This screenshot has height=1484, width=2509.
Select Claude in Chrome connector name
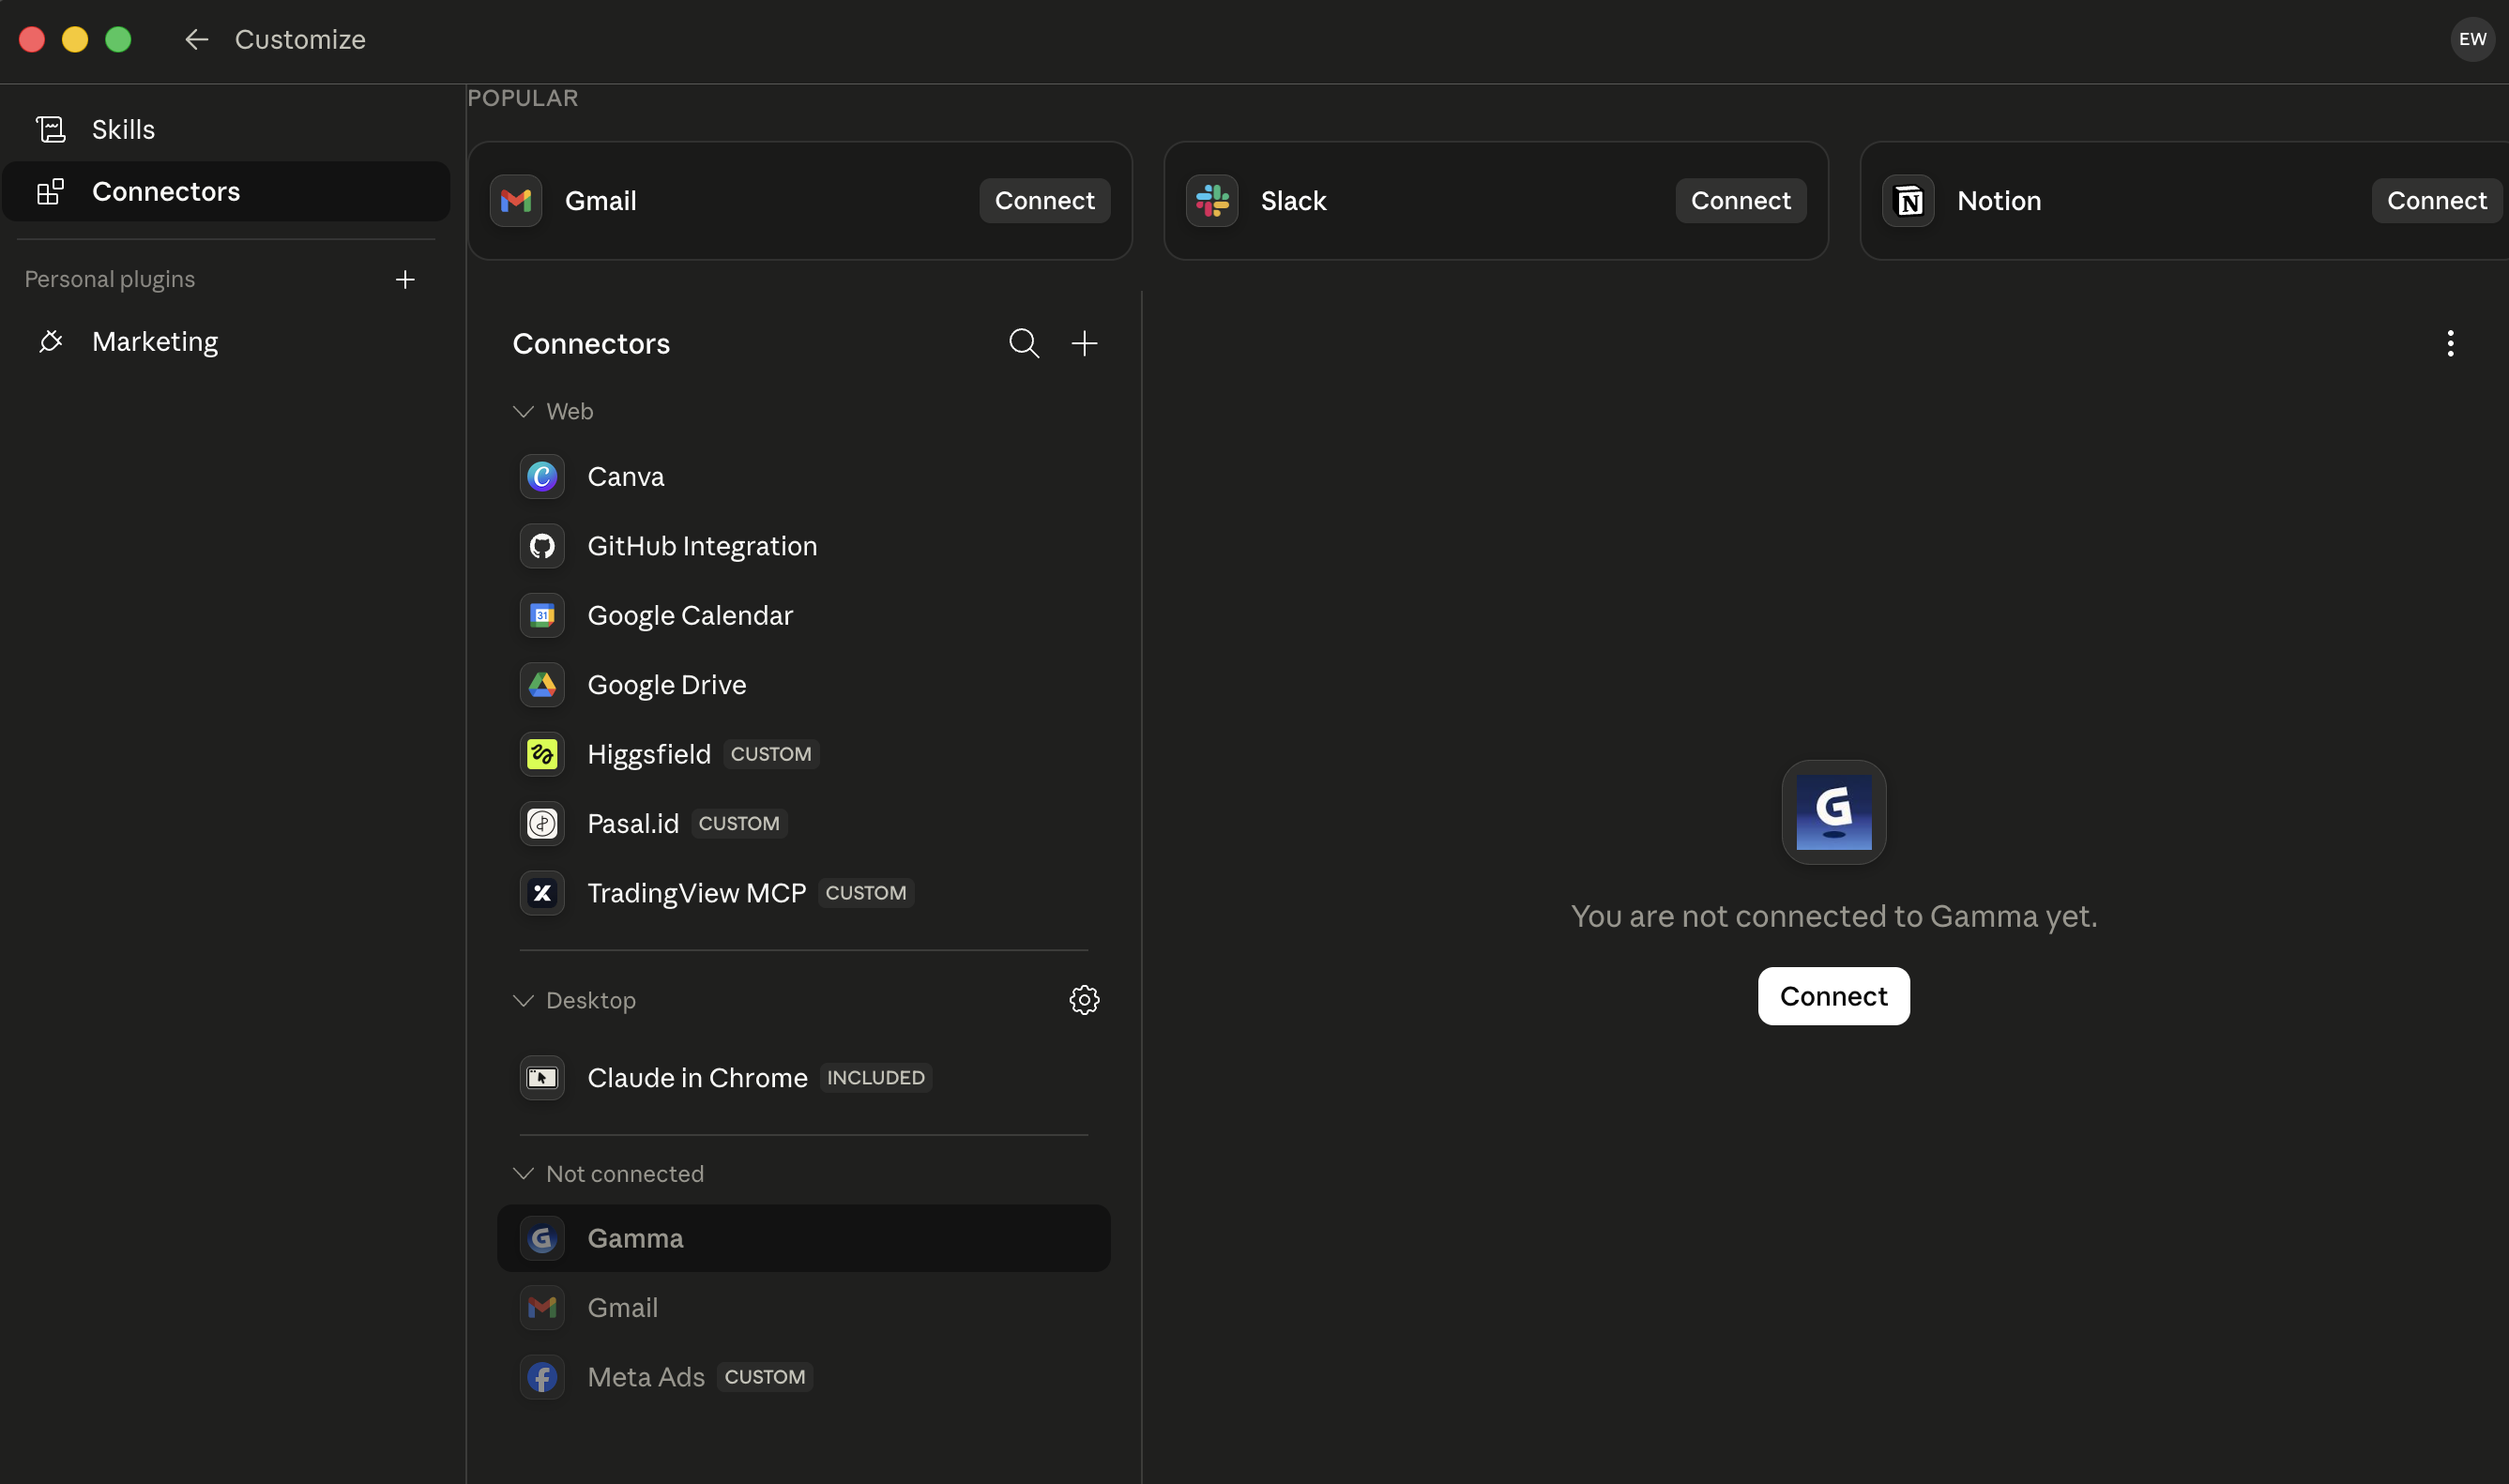(697, 1078)
